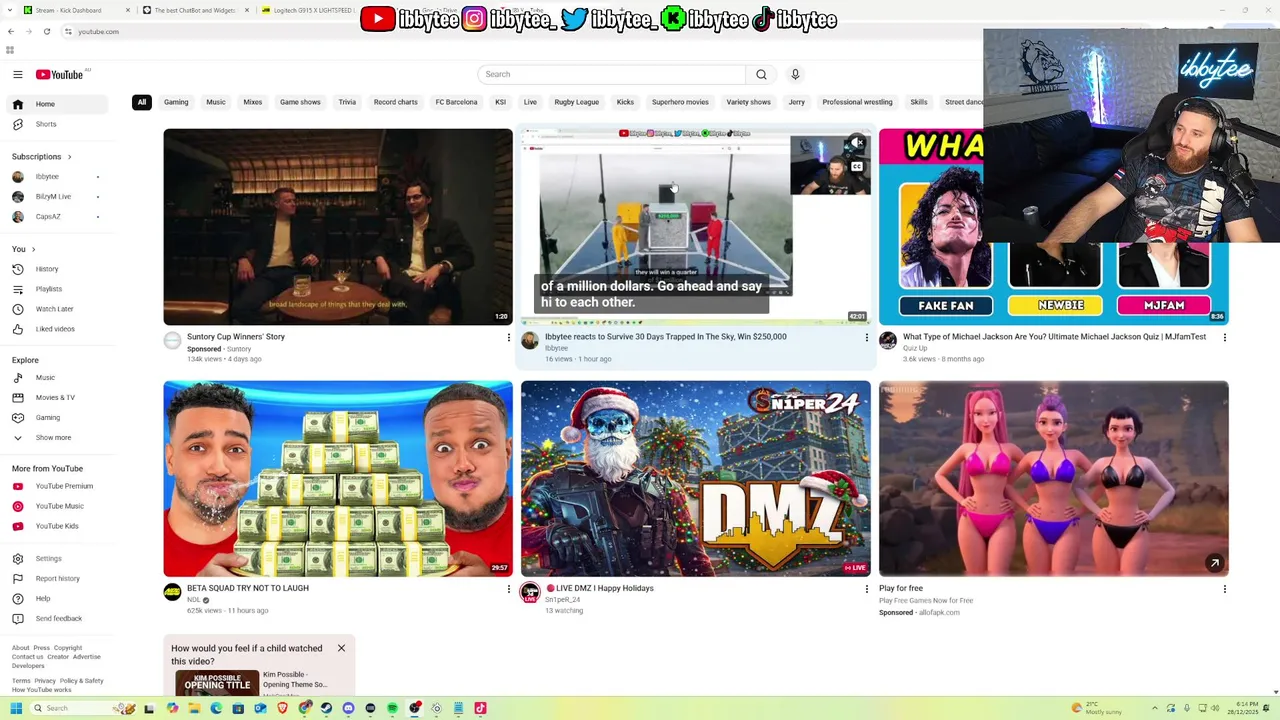The height and width of the screenshot is (720, 1280).
Task: Click the YouTube logo
Action: coord(60,74)
